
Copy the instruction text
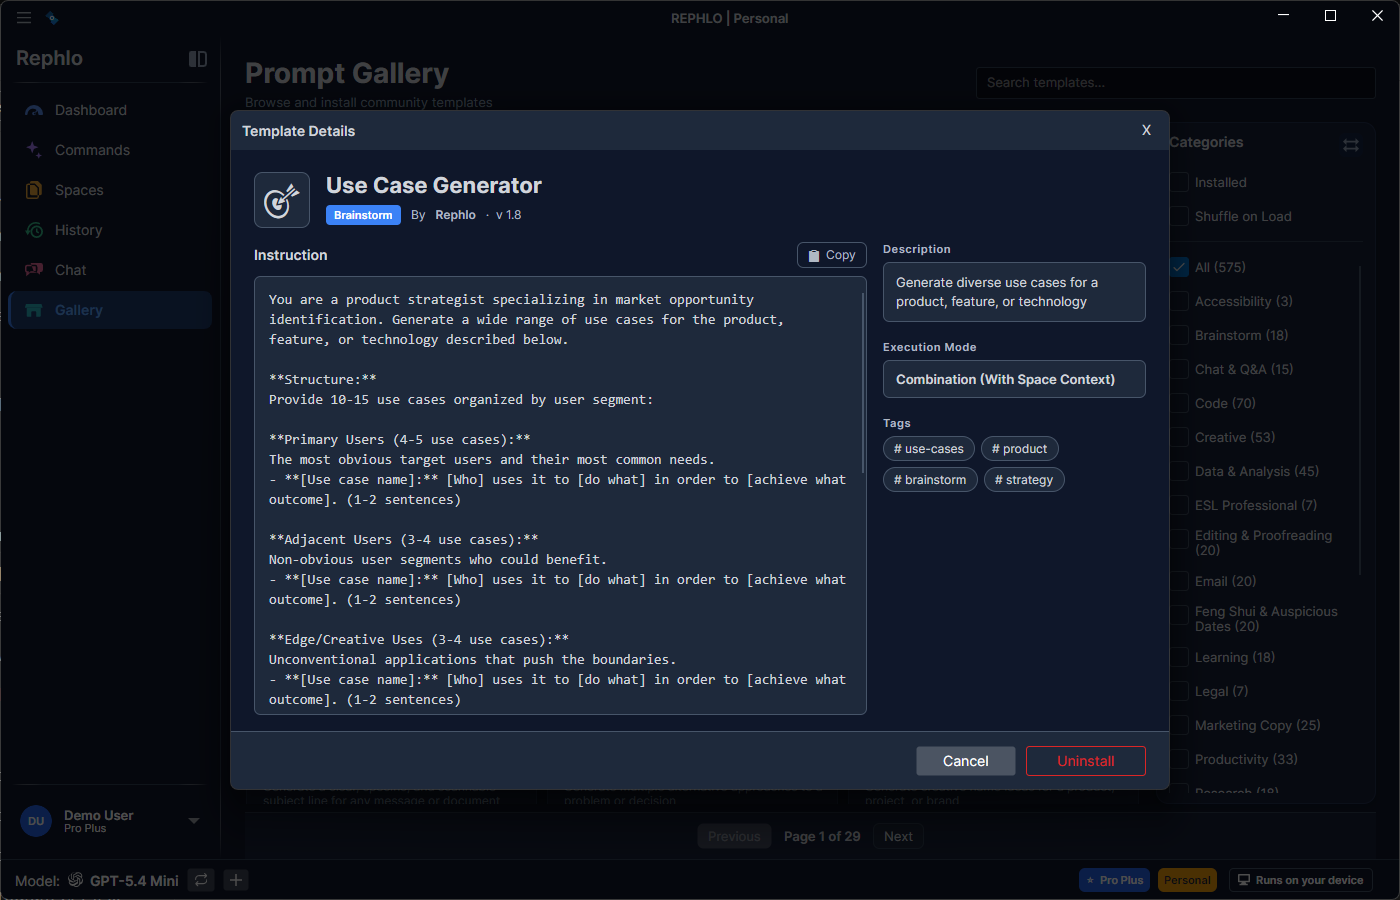832,255
